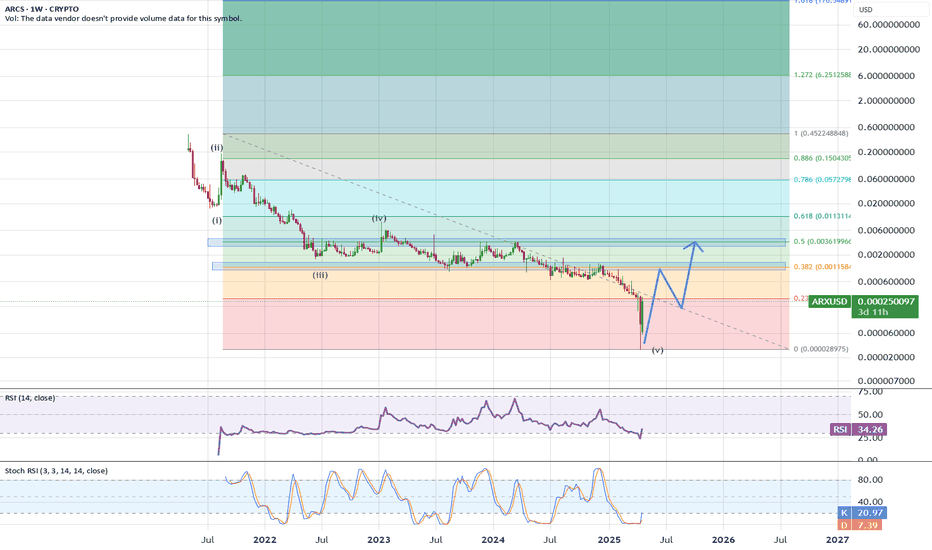Select the (i) wave label
Image resolution: width=932 pixels, height=550 pixels.
coord(217,221)
